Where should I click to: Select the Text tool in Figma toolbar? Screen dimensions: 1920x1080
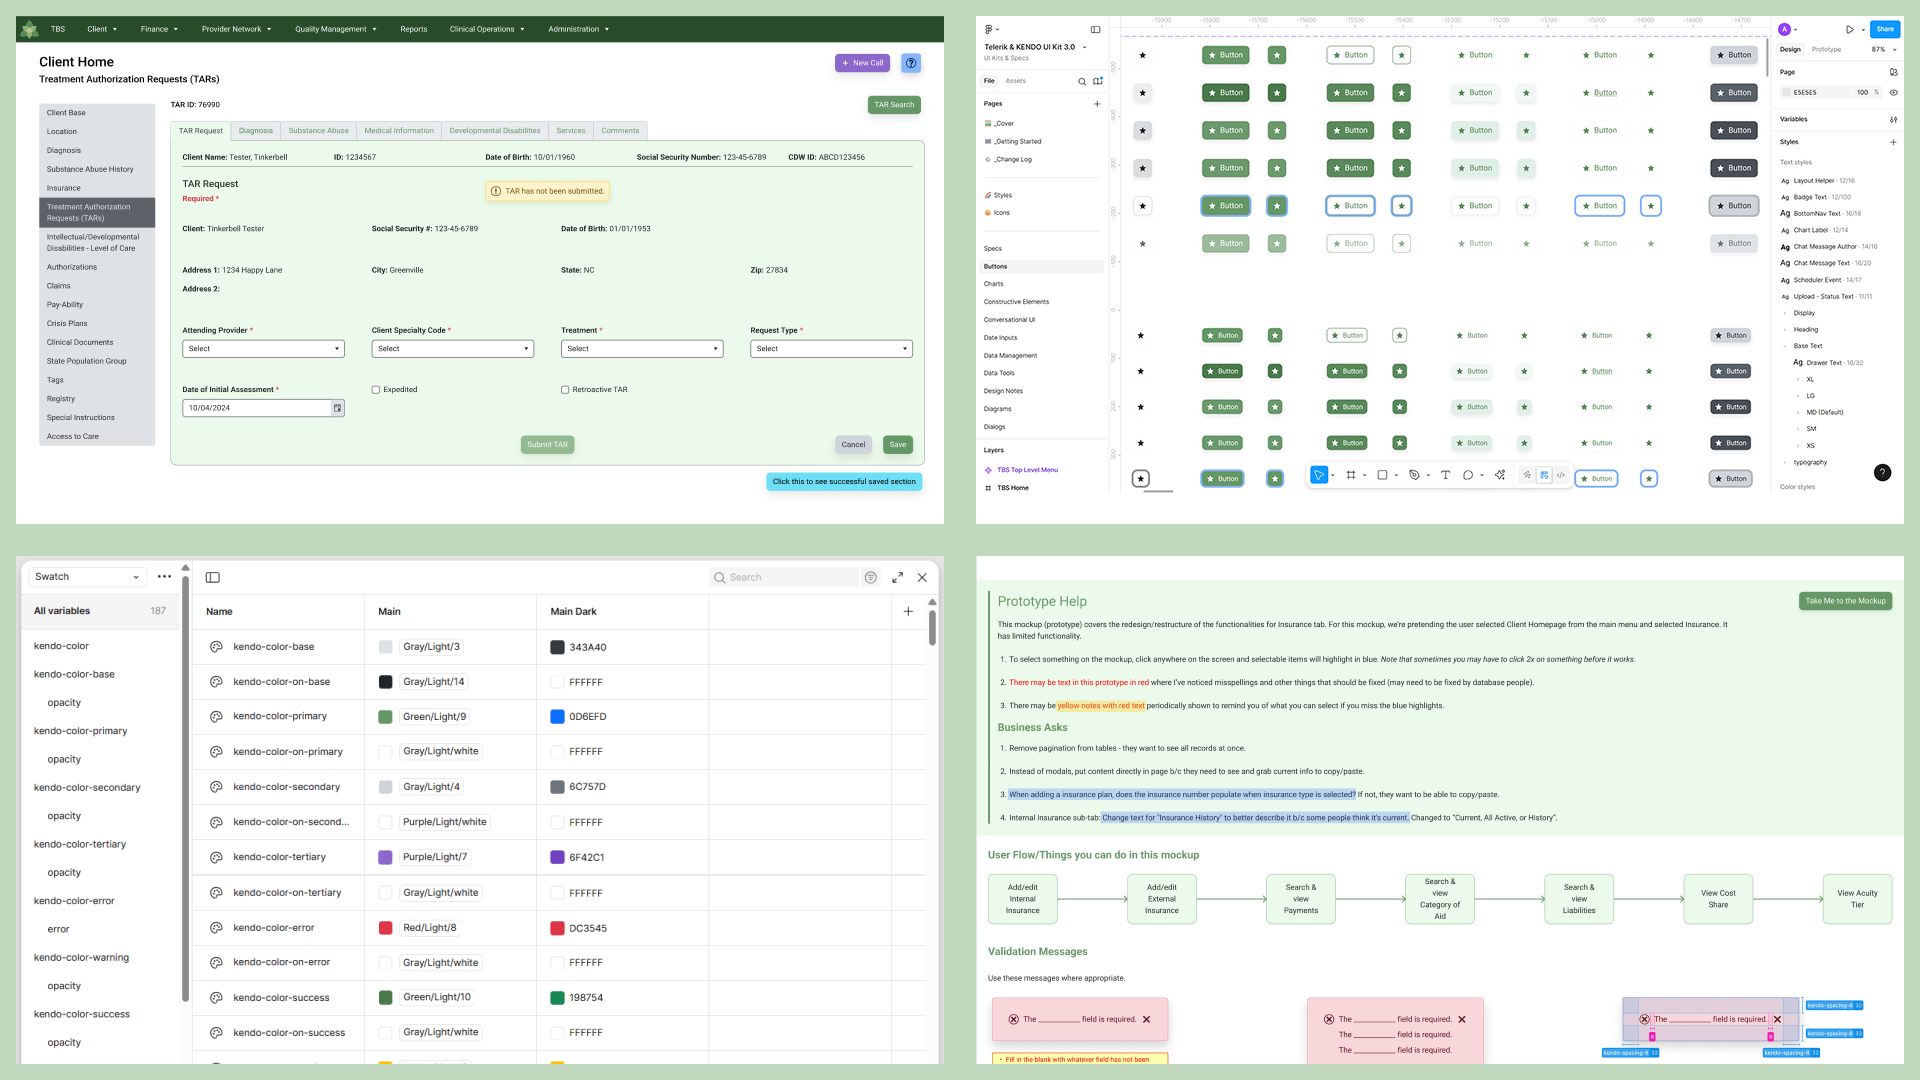tap(1445, 475)
